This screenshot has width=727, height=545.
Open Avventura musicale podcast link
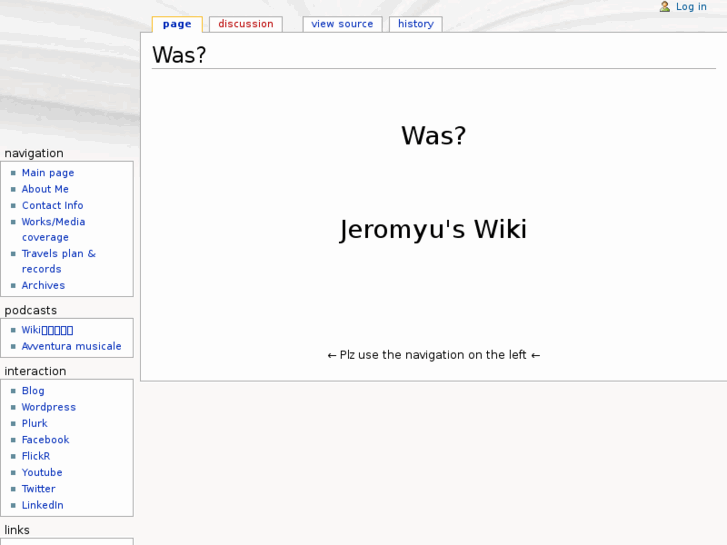(71, 346)
